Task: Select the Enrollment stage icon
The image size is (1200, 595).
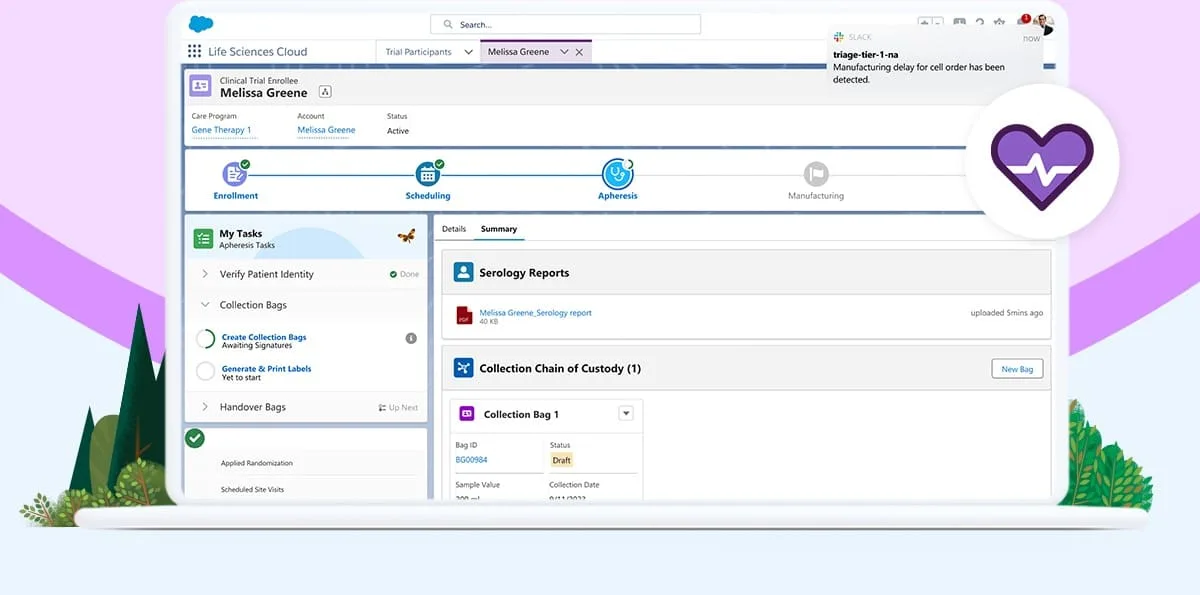Action: (x=235, y=174)
